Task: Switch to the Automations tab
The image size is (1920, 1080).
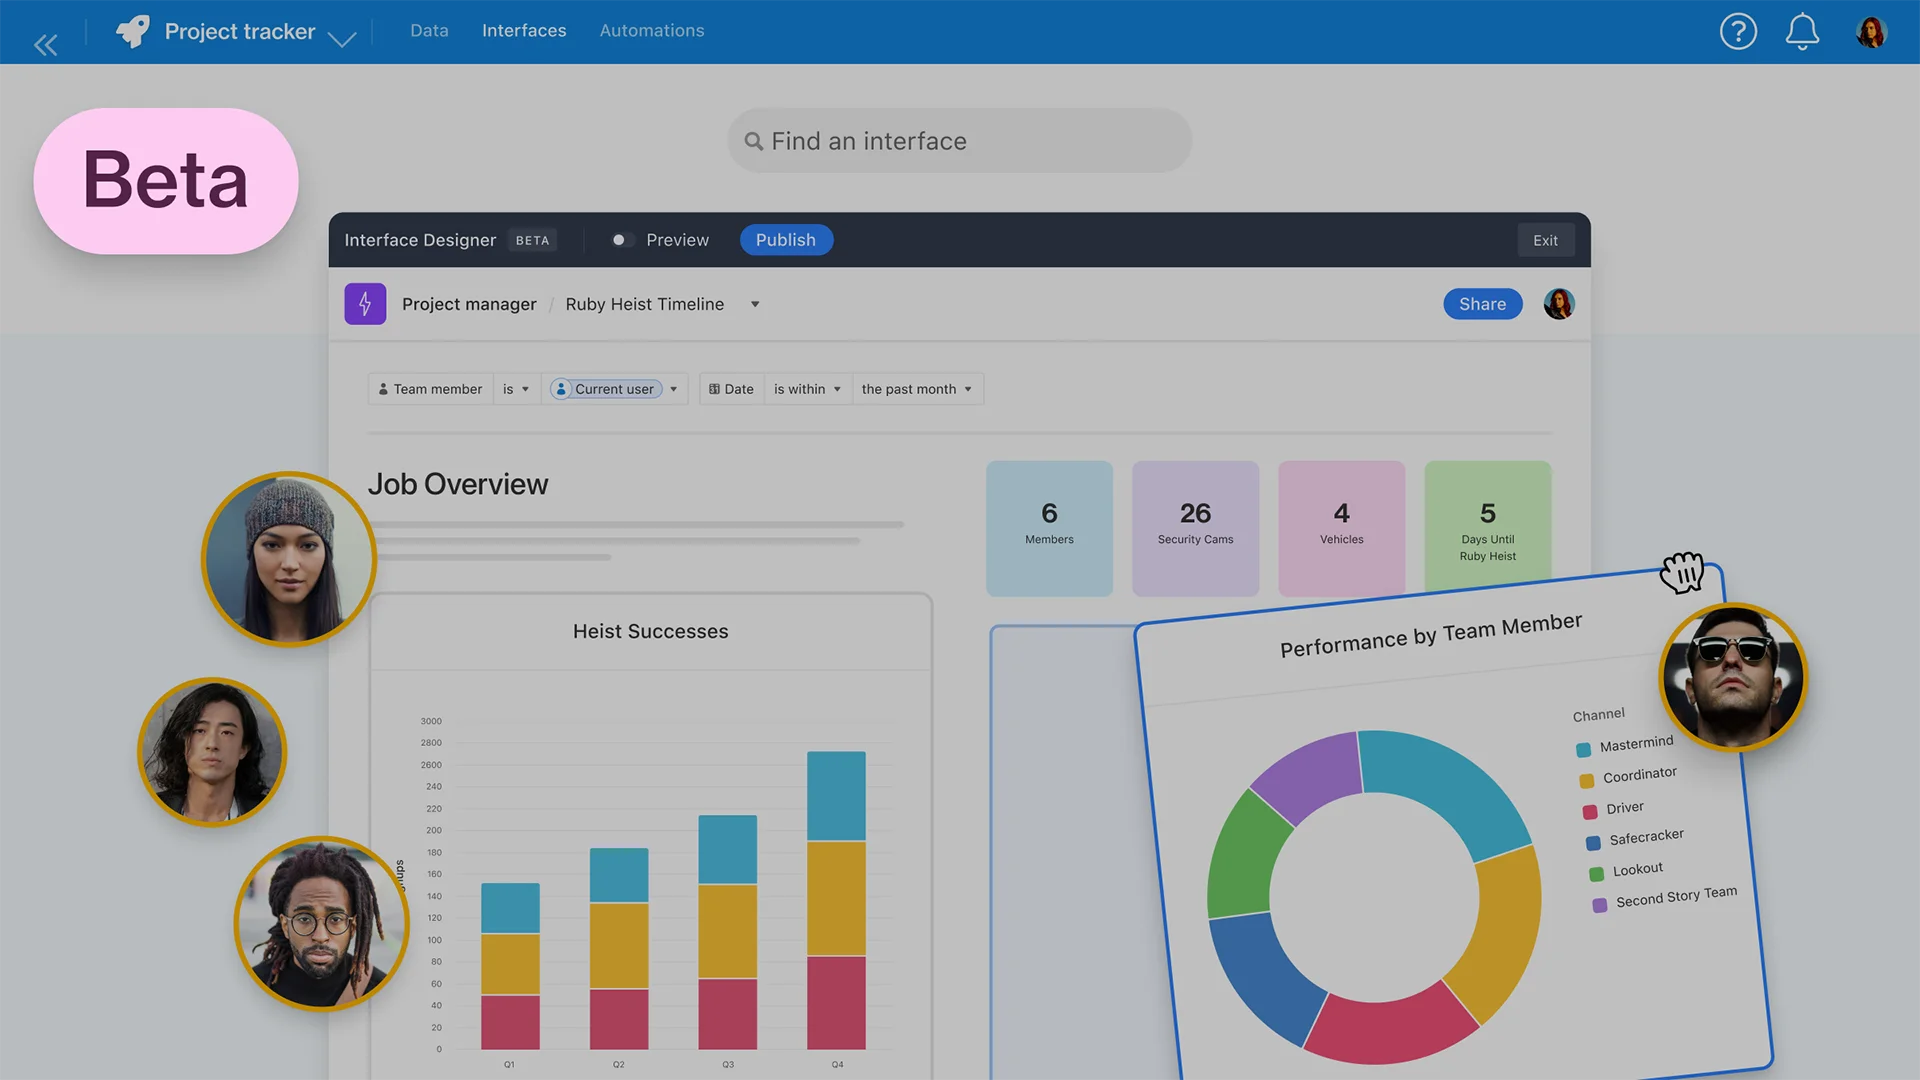Action: (652, 31)
